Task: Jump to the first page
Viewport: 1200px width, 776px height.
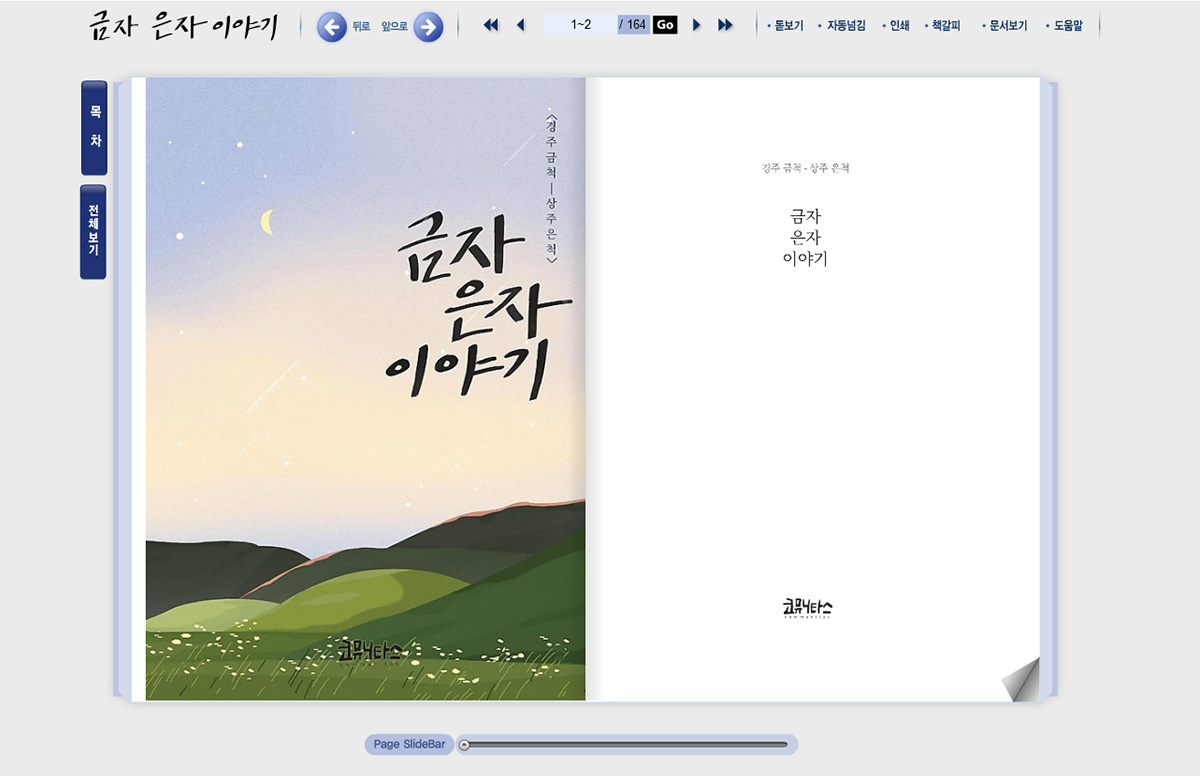Action: [490, 25]
